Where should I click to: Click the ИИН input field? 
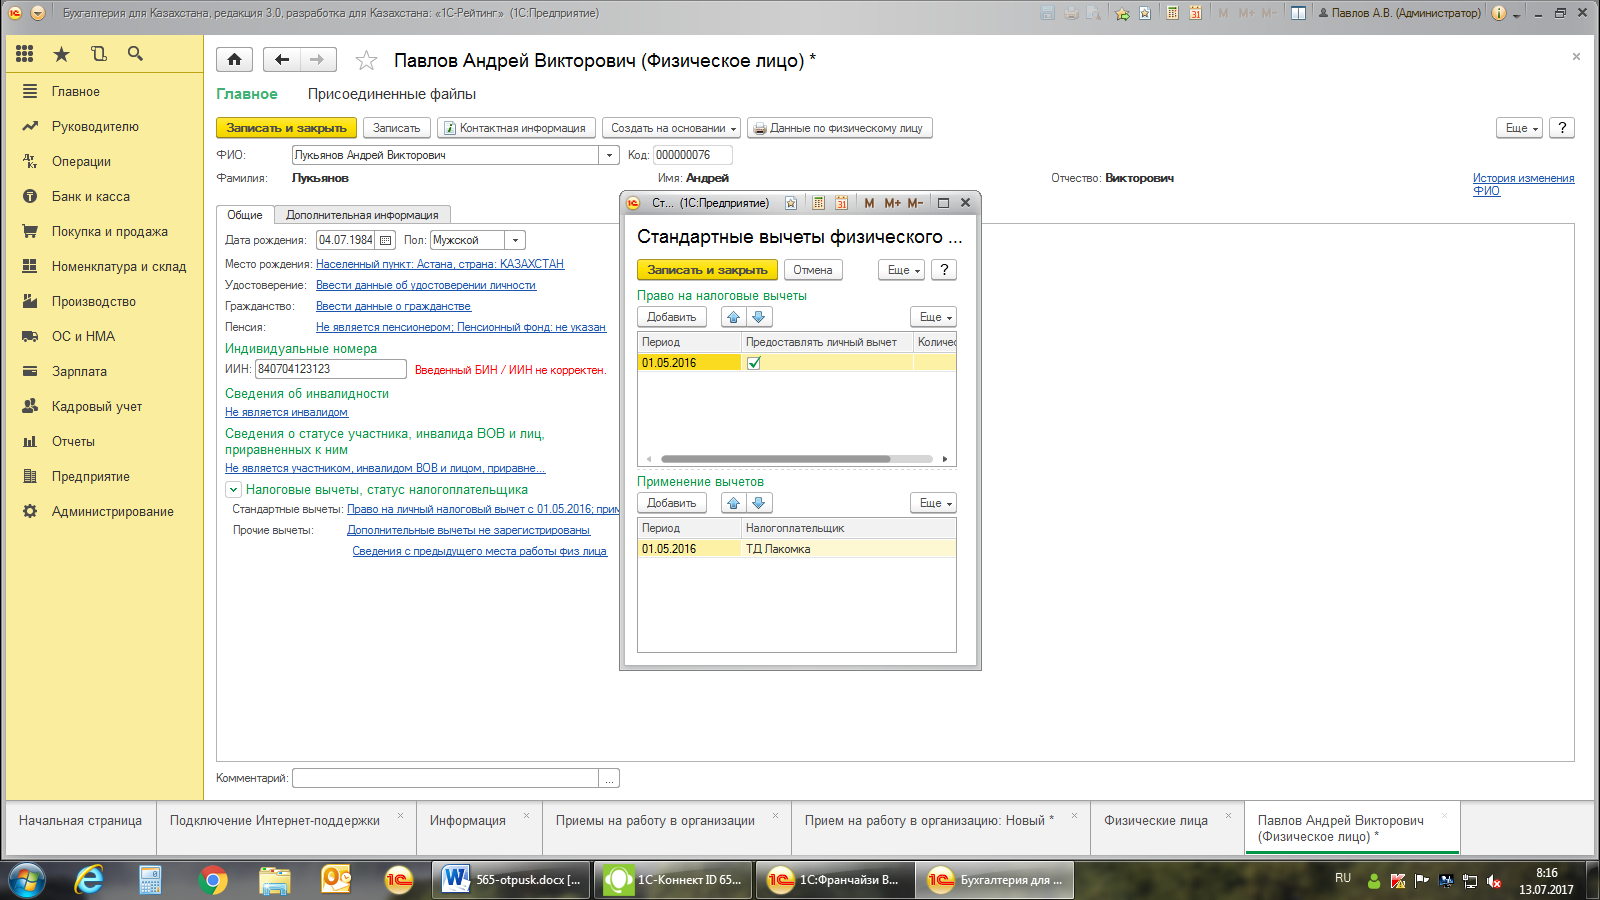click(331, 369)
